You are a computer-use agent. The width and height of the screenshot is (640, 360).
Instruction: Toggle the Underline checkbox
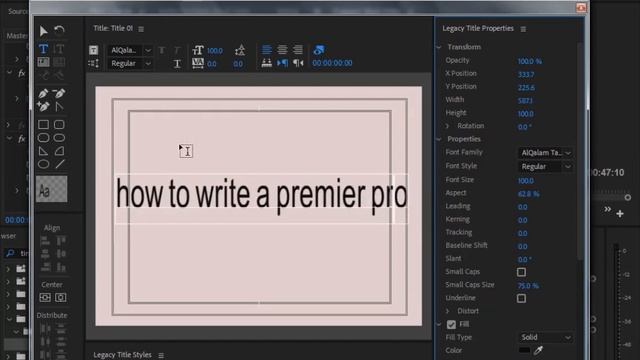click(x=521, y=298)
